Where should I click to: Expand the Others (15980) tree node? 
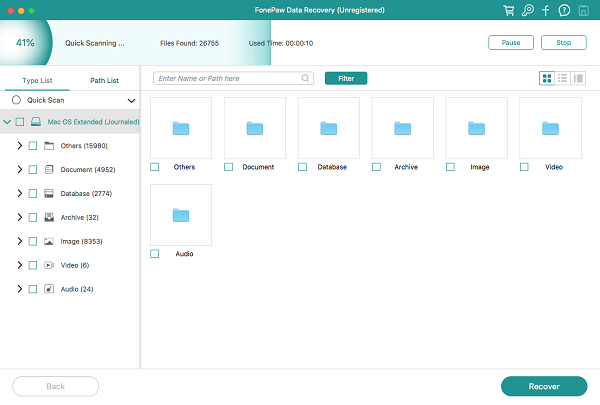point(20,145)
